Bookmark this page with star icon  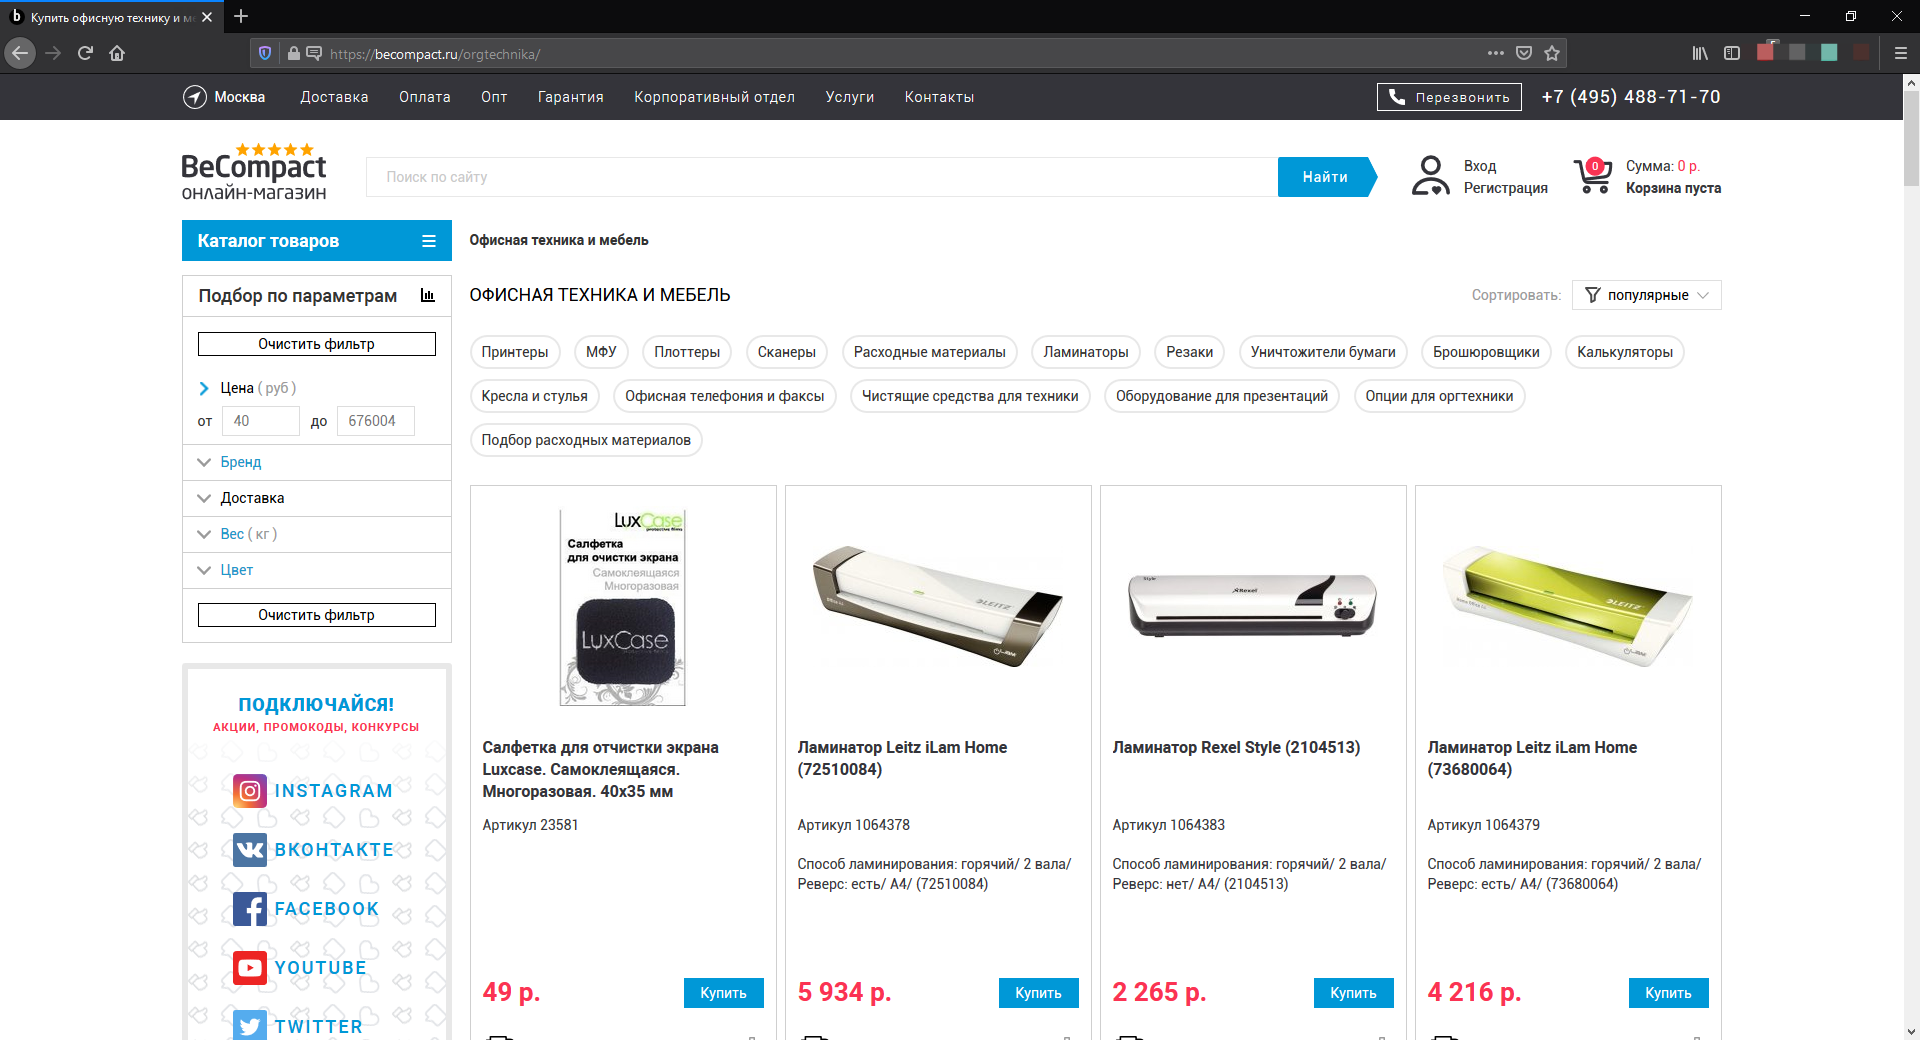[x=1552, y=53]
